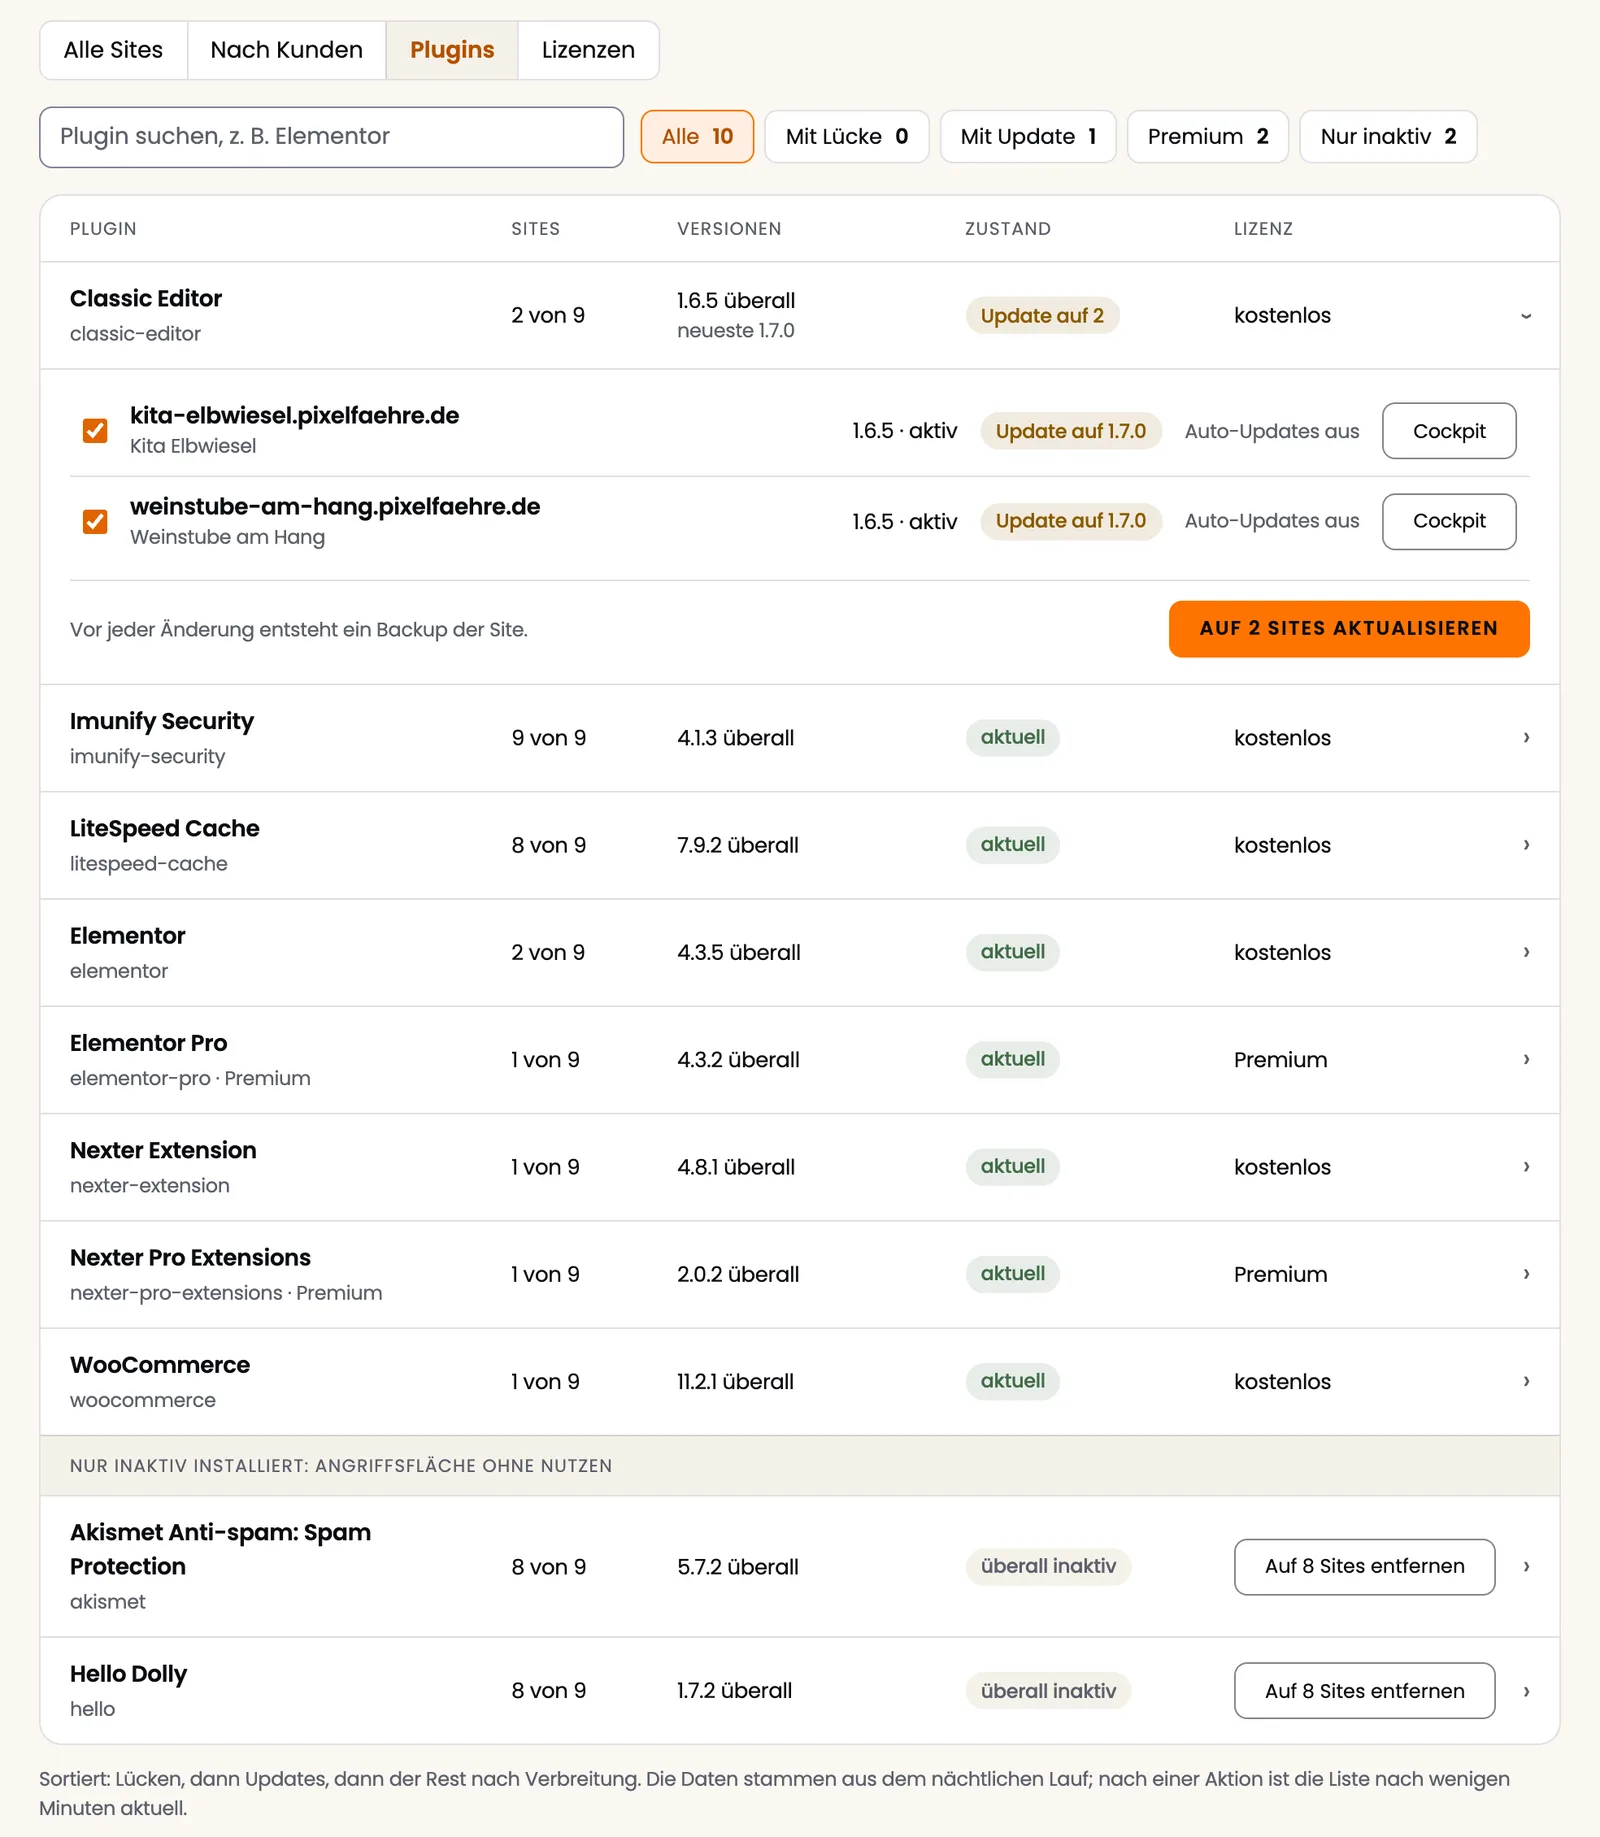Click überall inaktiv badge for Hello Dolly
Viewport: 1600px width, 1837px height.
click(1048, 1691)
